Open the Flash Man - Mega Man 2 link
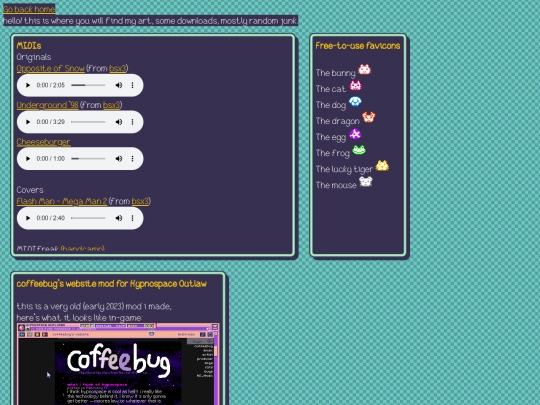Viewport: 540px width, 405px height. [x=62, y=201]
